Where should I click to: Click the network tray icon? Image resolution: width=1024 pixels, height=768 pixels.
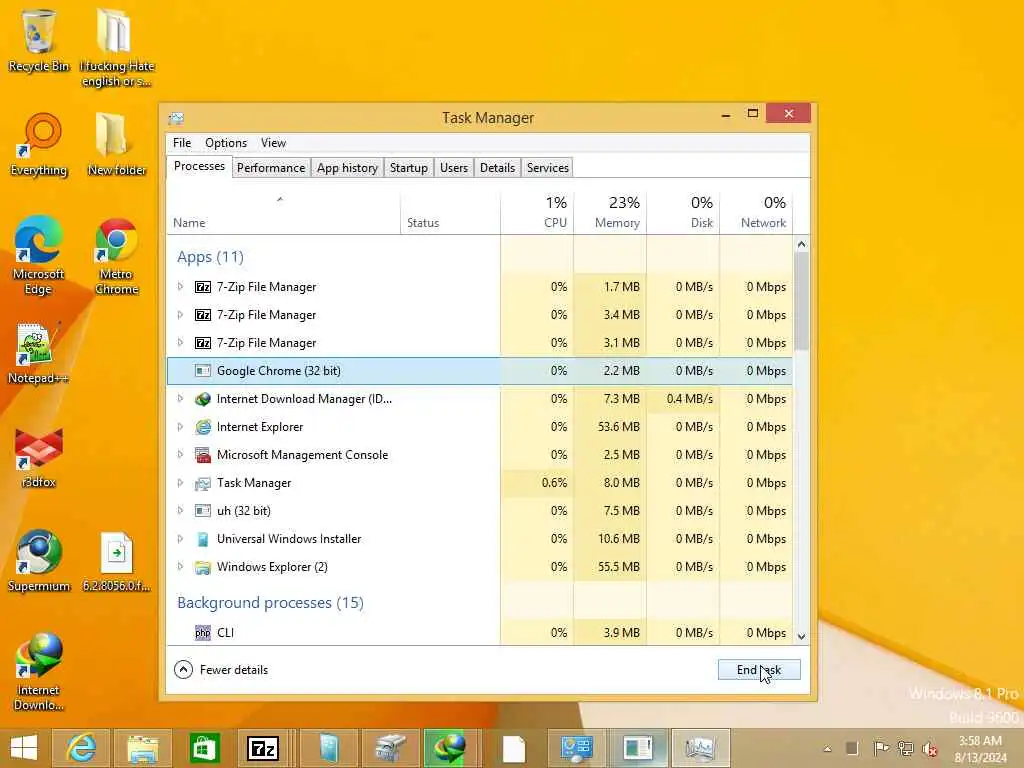coord(906,748)
